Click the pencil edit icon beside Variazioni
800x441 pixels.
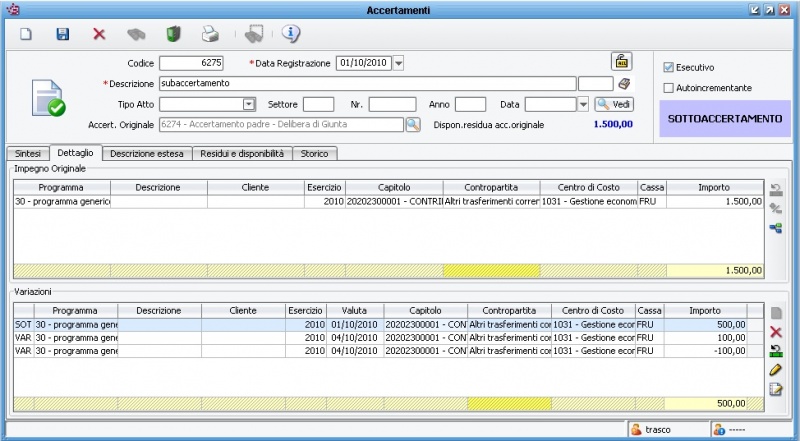tap(775, 370)
